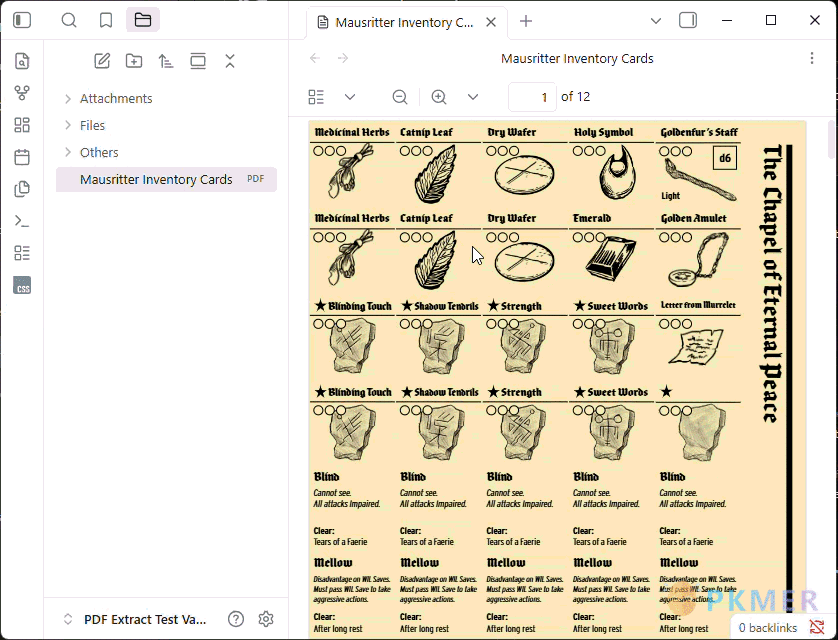Navigate forward arrow
The height and width of the screenshot is (640, 838).
click(x=343, y=58)
